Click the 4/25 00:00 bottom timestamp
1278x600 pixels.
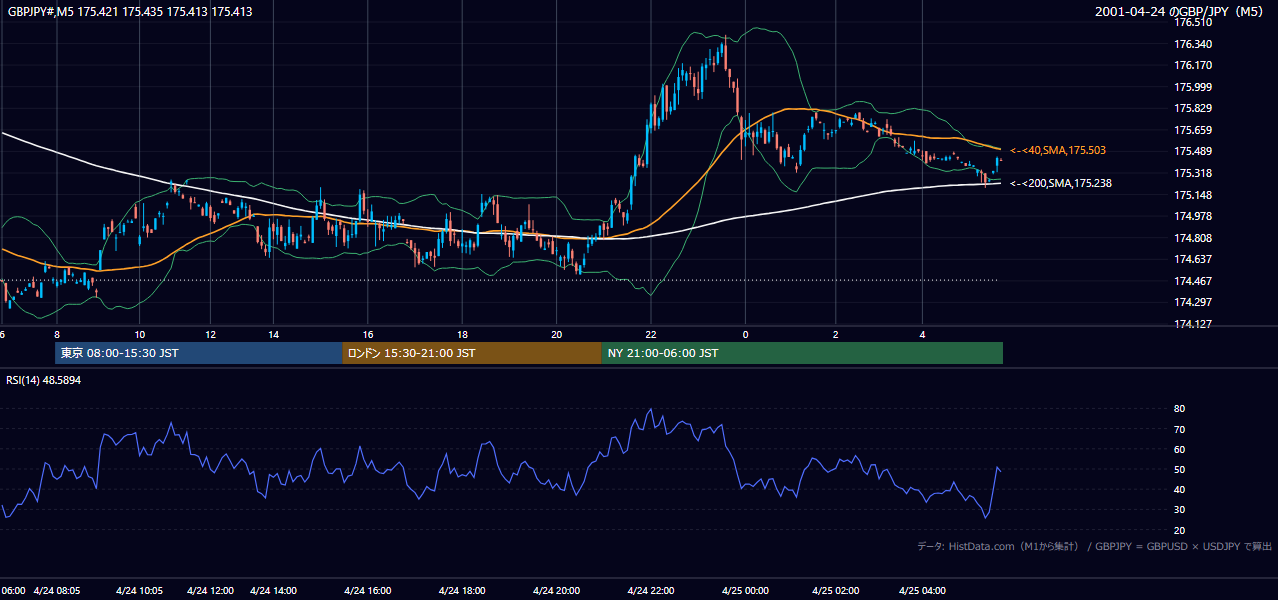pos(745,590)
